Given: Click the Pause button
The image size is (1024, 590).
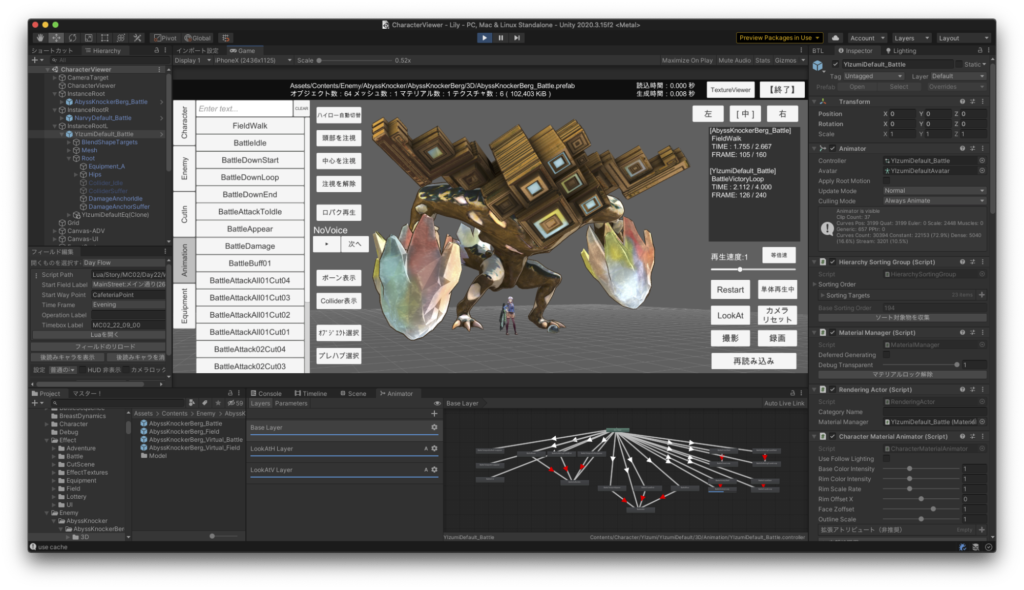Looking at the screenshot, I should [501, 38].
